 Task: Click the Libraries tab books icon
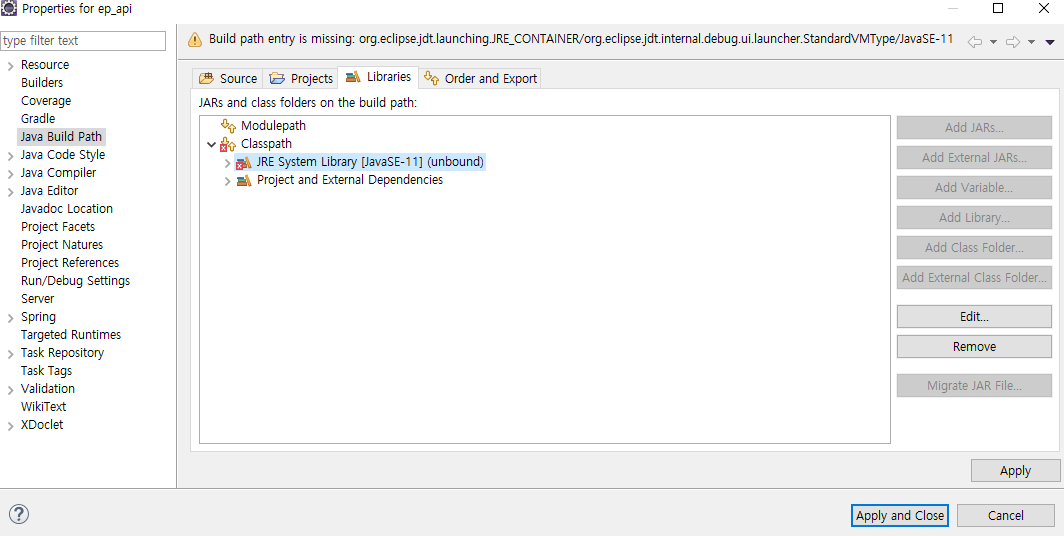(x=353, y=77)
